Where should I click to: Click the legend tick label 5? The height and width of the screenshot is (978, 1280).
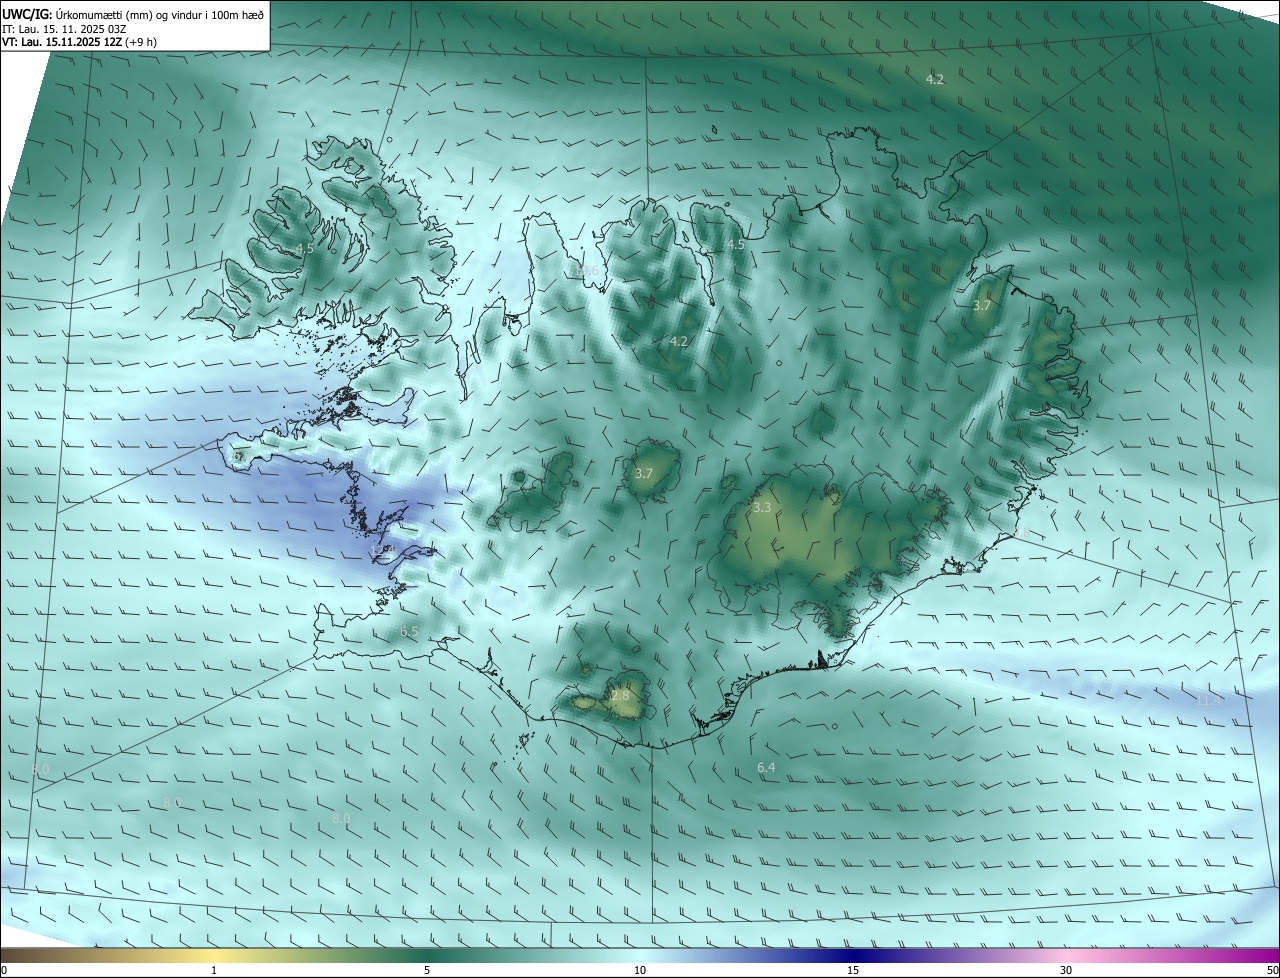(427, 970)
